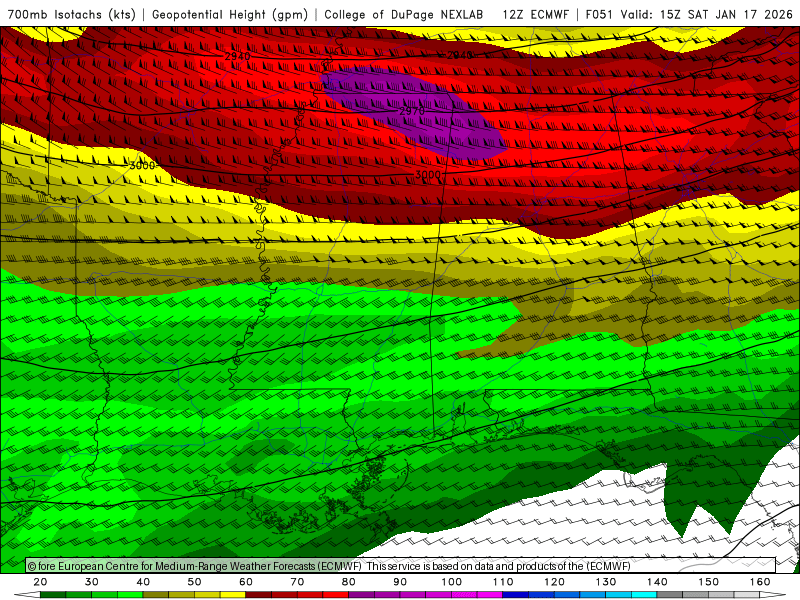Viewport: 800px width, 600px height.
Task: Click the 'Geopotential Height (gpm)' header label
Action: (230, 15)
